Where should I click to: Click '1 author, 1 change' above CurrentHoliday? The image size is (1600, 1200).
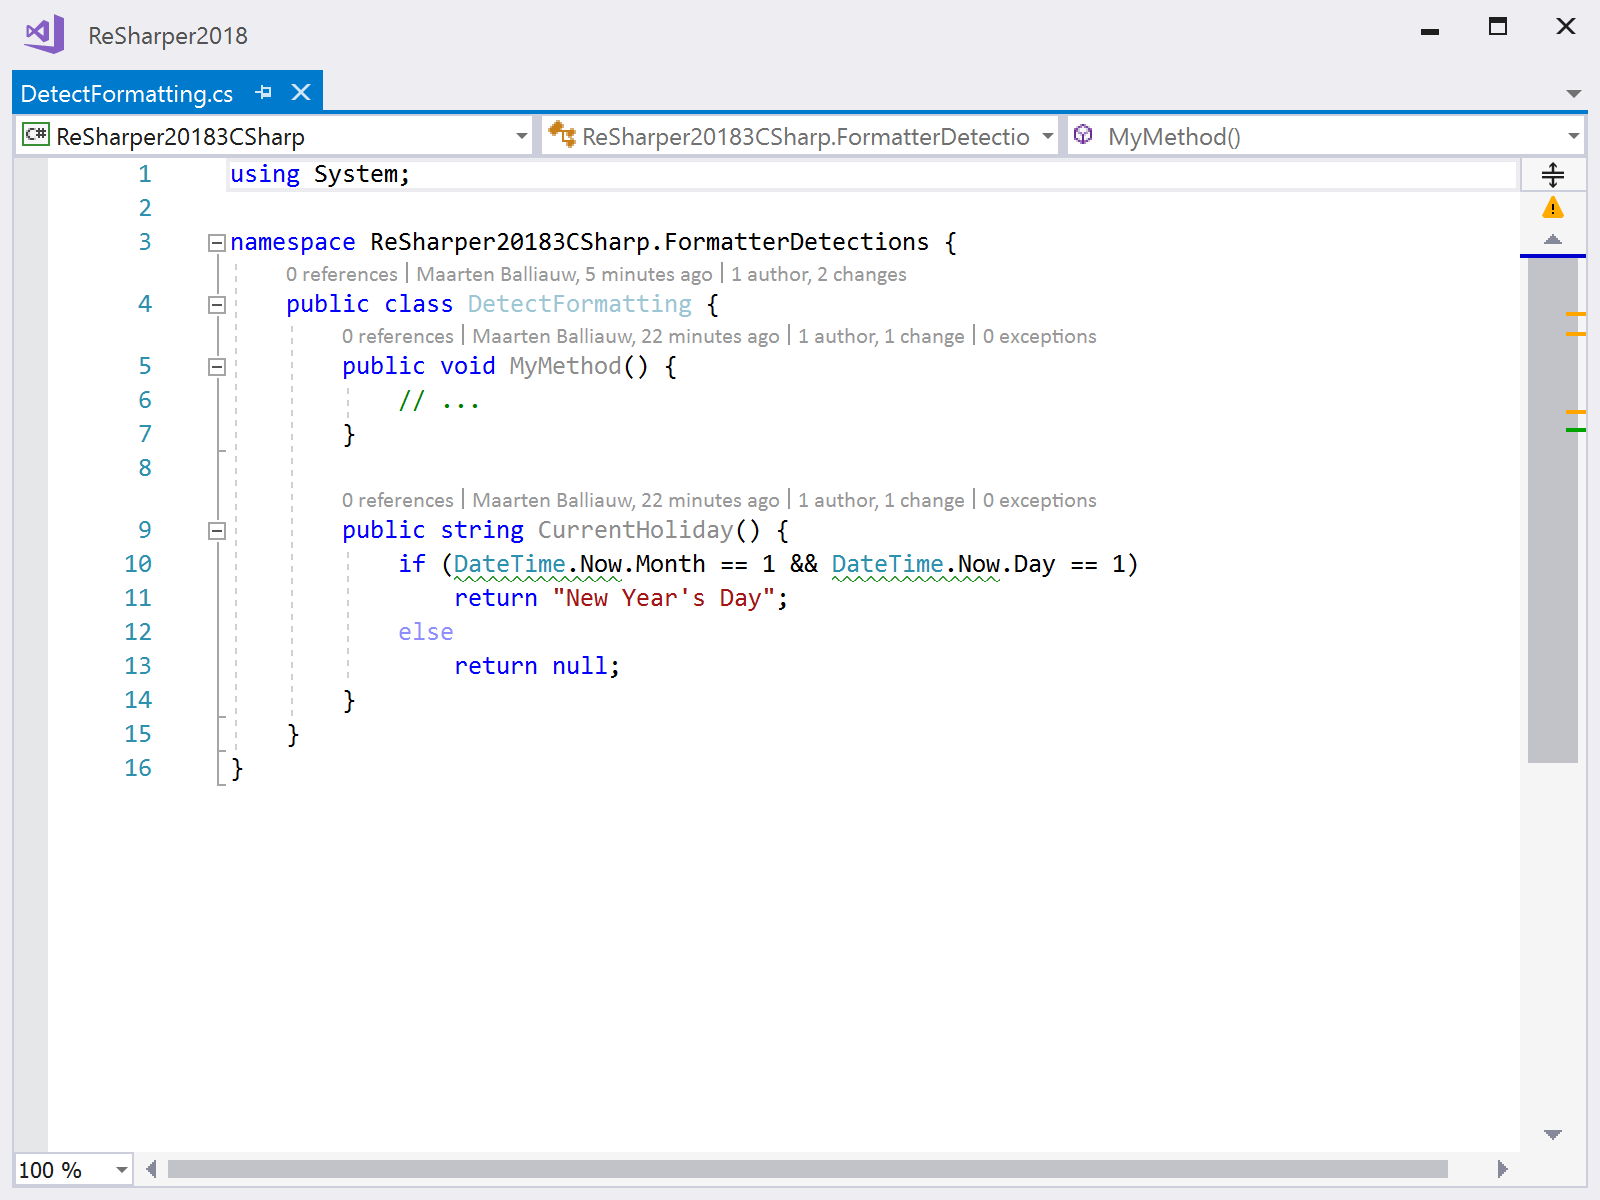pyautogui.click(x=881, y=500)
